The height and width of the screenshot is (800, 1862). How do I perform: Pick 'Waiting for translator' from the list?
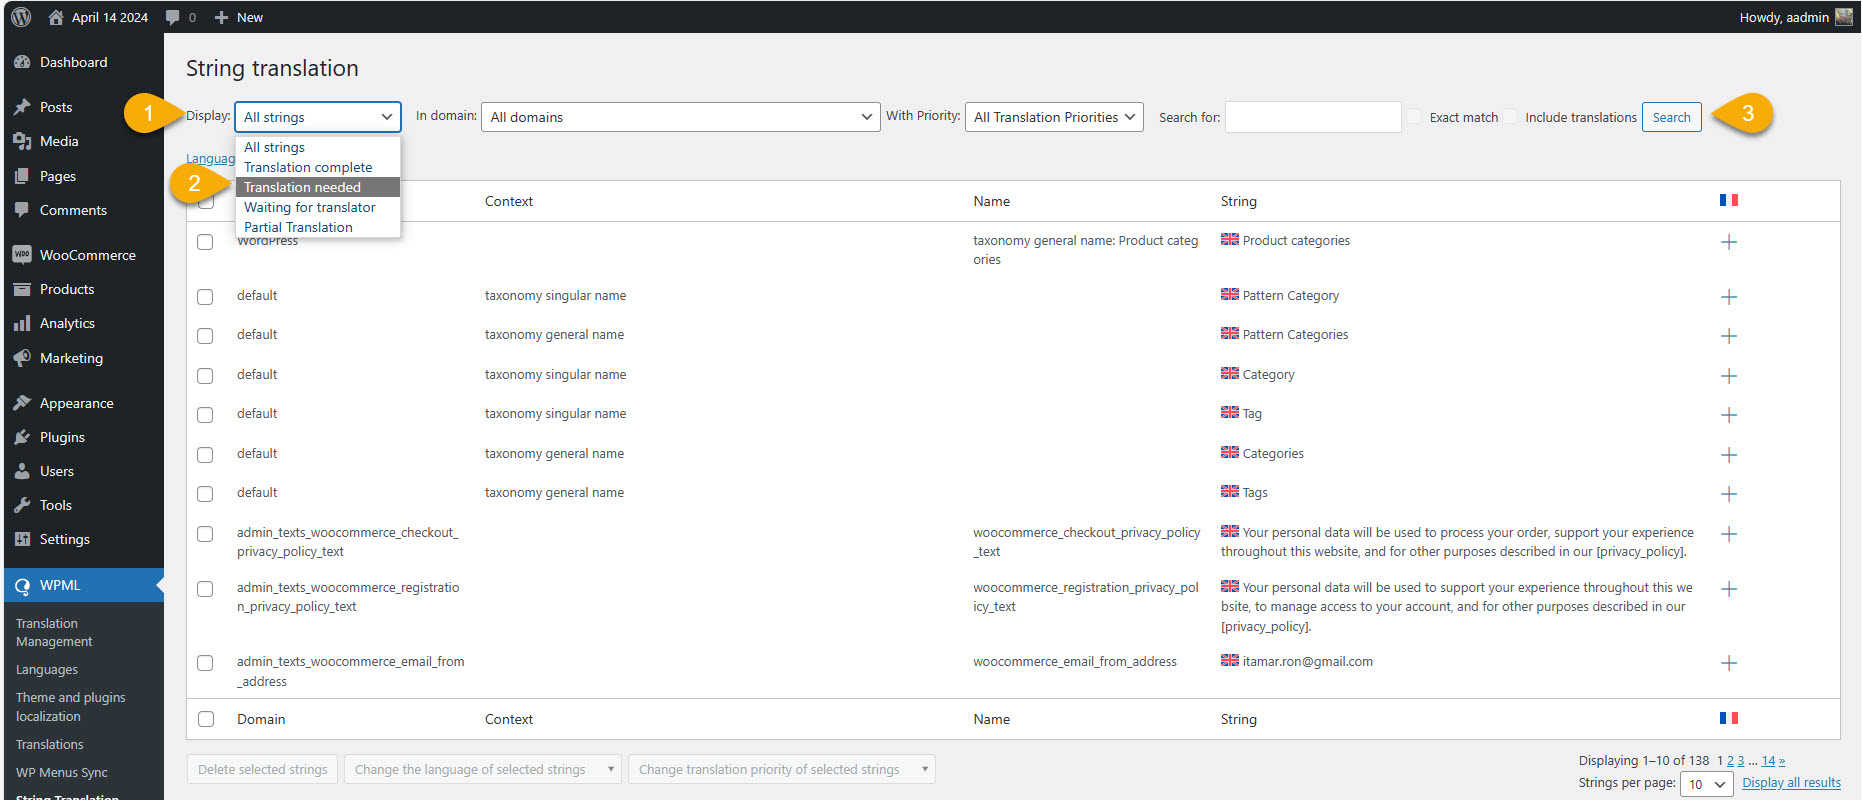[x=318, y=207]
